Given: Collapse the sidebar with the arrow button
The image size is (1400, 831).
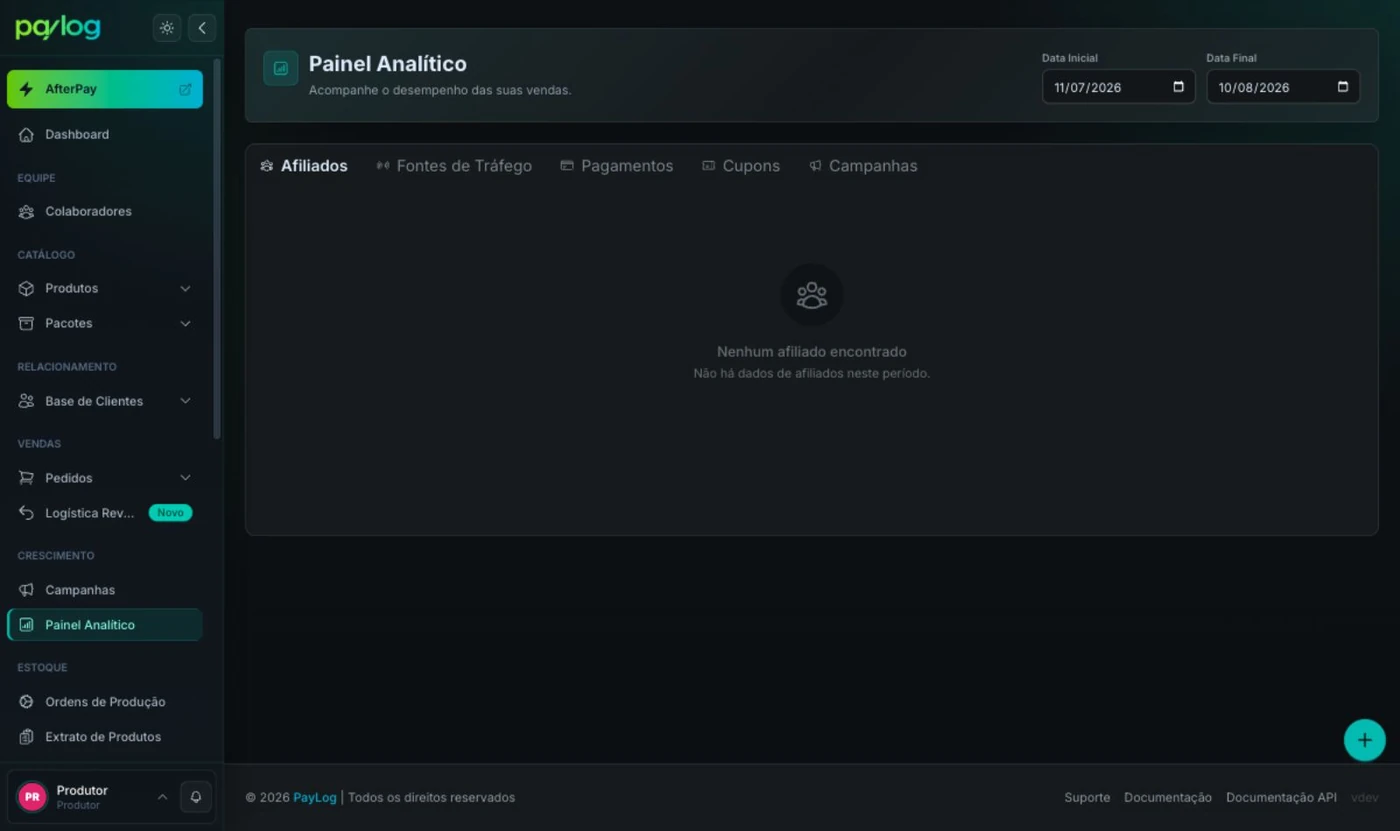Looking at the screenshot, I should pyautogui.click(x=202, y=28).
